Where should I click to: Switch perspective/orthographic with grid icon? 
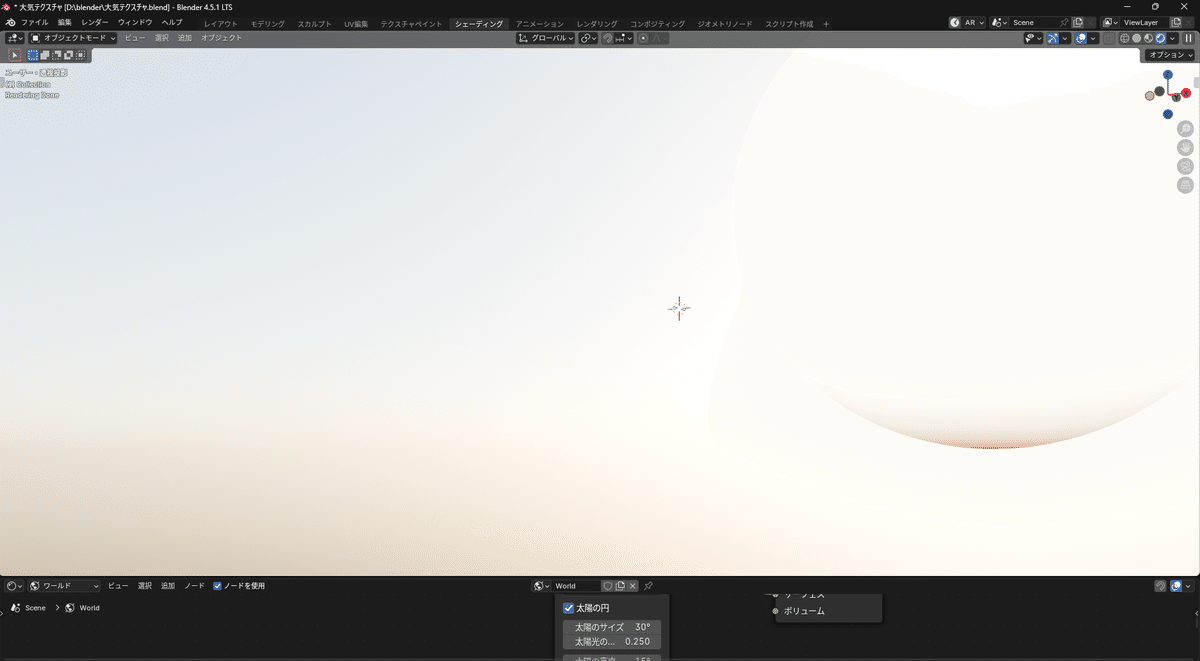pos(1185,186)
